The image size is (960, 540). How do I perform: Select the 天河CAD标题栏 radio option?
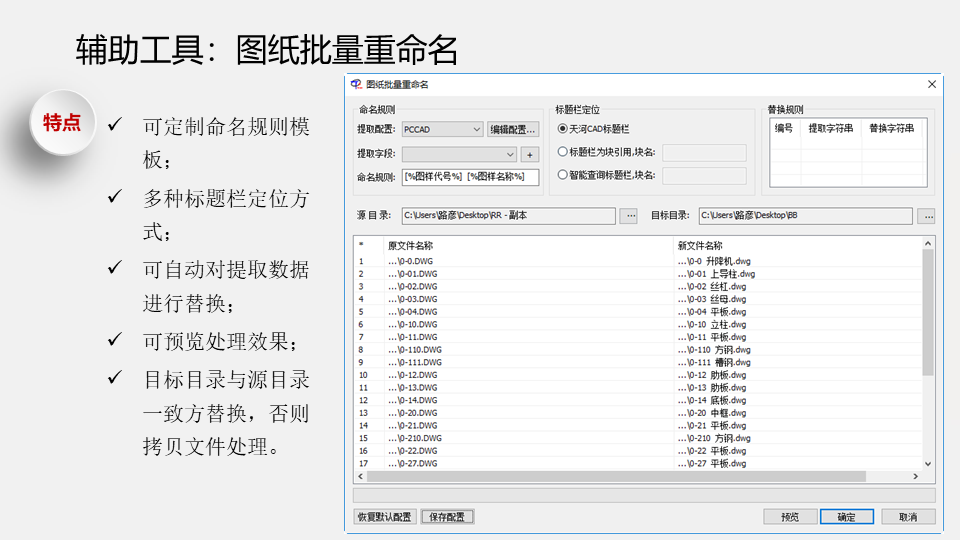(563, 129)
